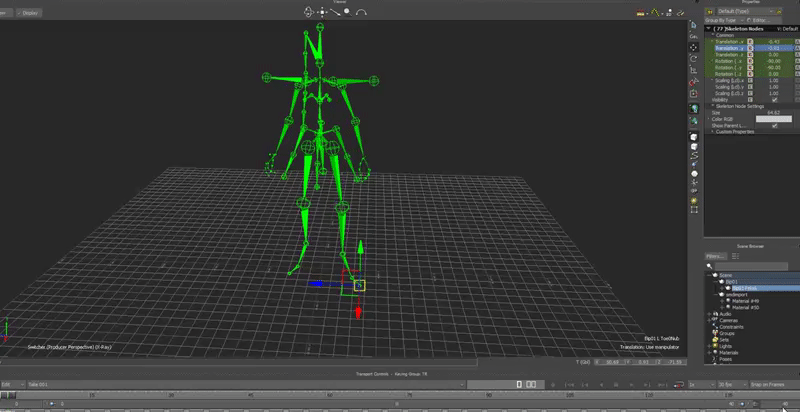Collapse the Common properties group

tap(713, 35)
